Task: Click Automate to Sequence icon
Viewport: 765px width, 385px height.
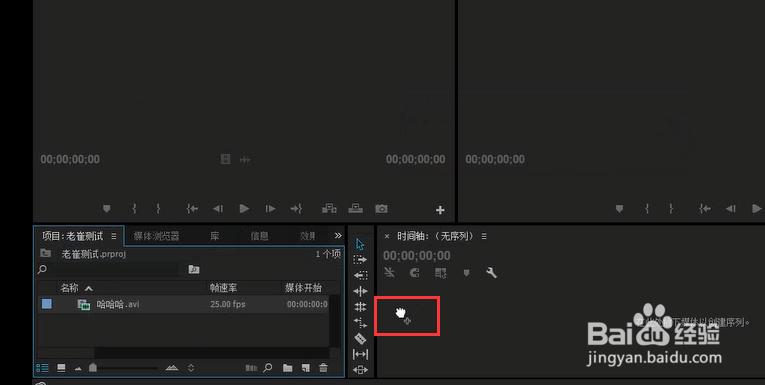Action: [x=251, y=368]
